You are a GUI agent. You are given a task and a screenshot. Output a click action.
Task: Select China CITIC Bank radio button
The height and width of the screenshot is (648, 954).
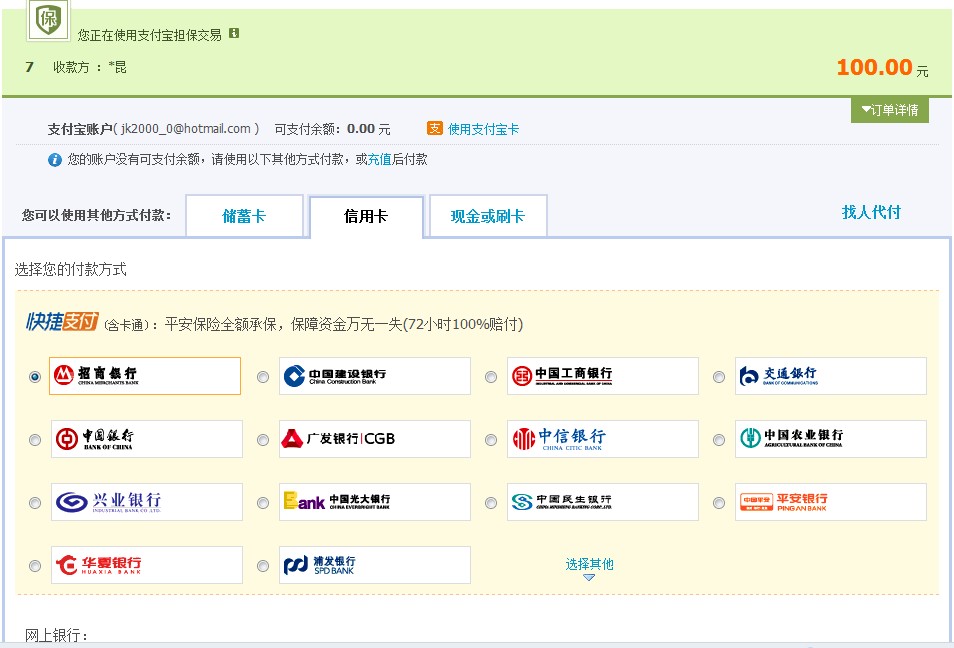[491, 439]
